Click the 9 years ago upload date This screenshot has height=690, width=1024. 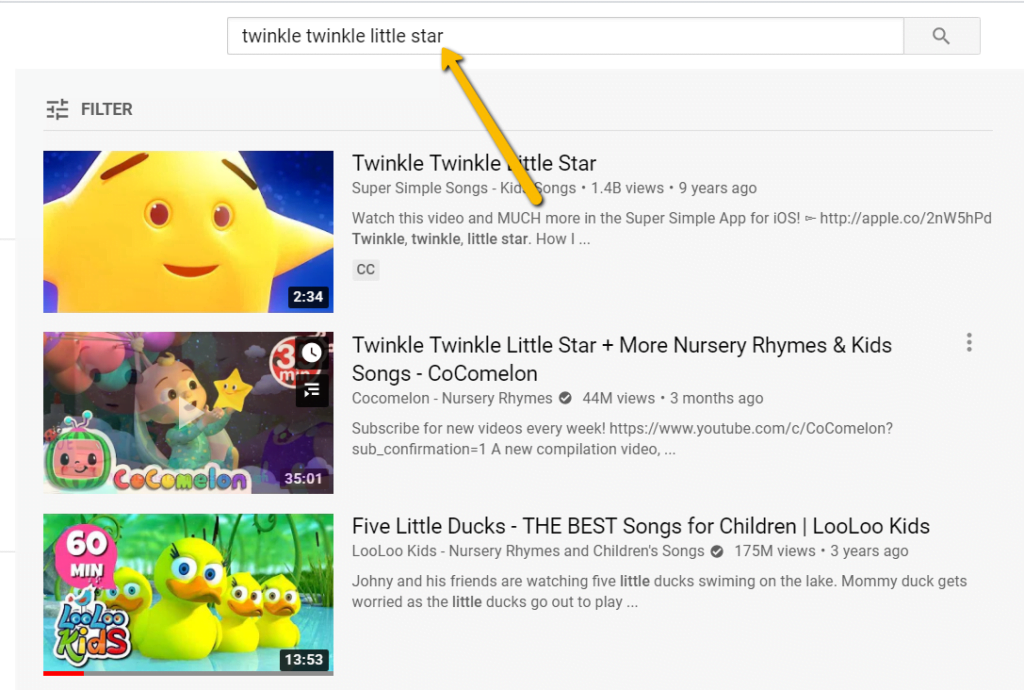pos(718,188)
